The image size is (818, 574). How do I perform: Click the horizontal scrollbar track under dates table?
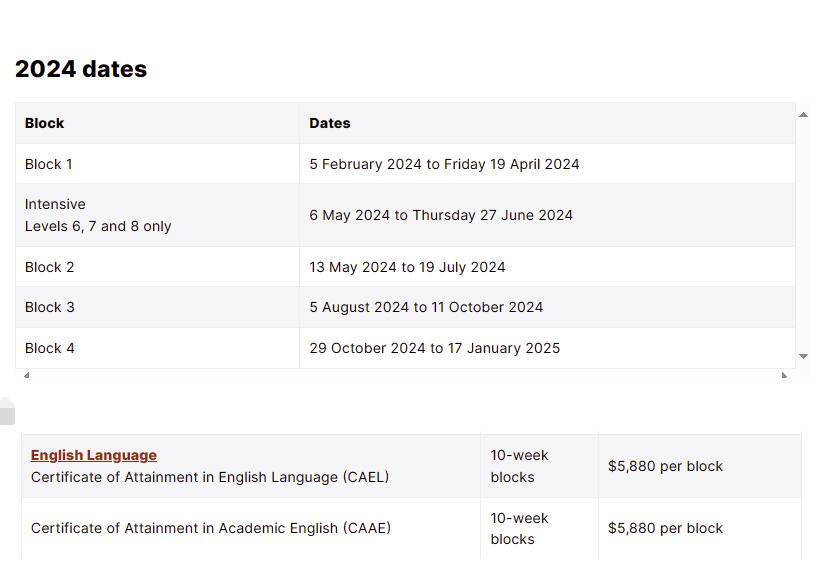[x=405, y=375]
